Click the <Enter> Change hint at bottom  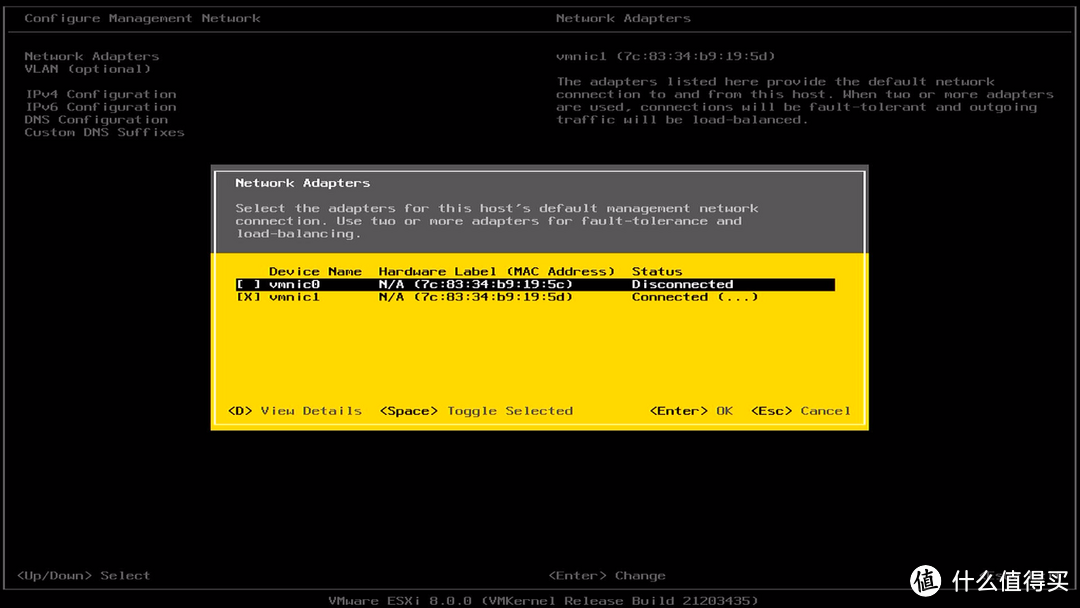[x=607, y=576]
